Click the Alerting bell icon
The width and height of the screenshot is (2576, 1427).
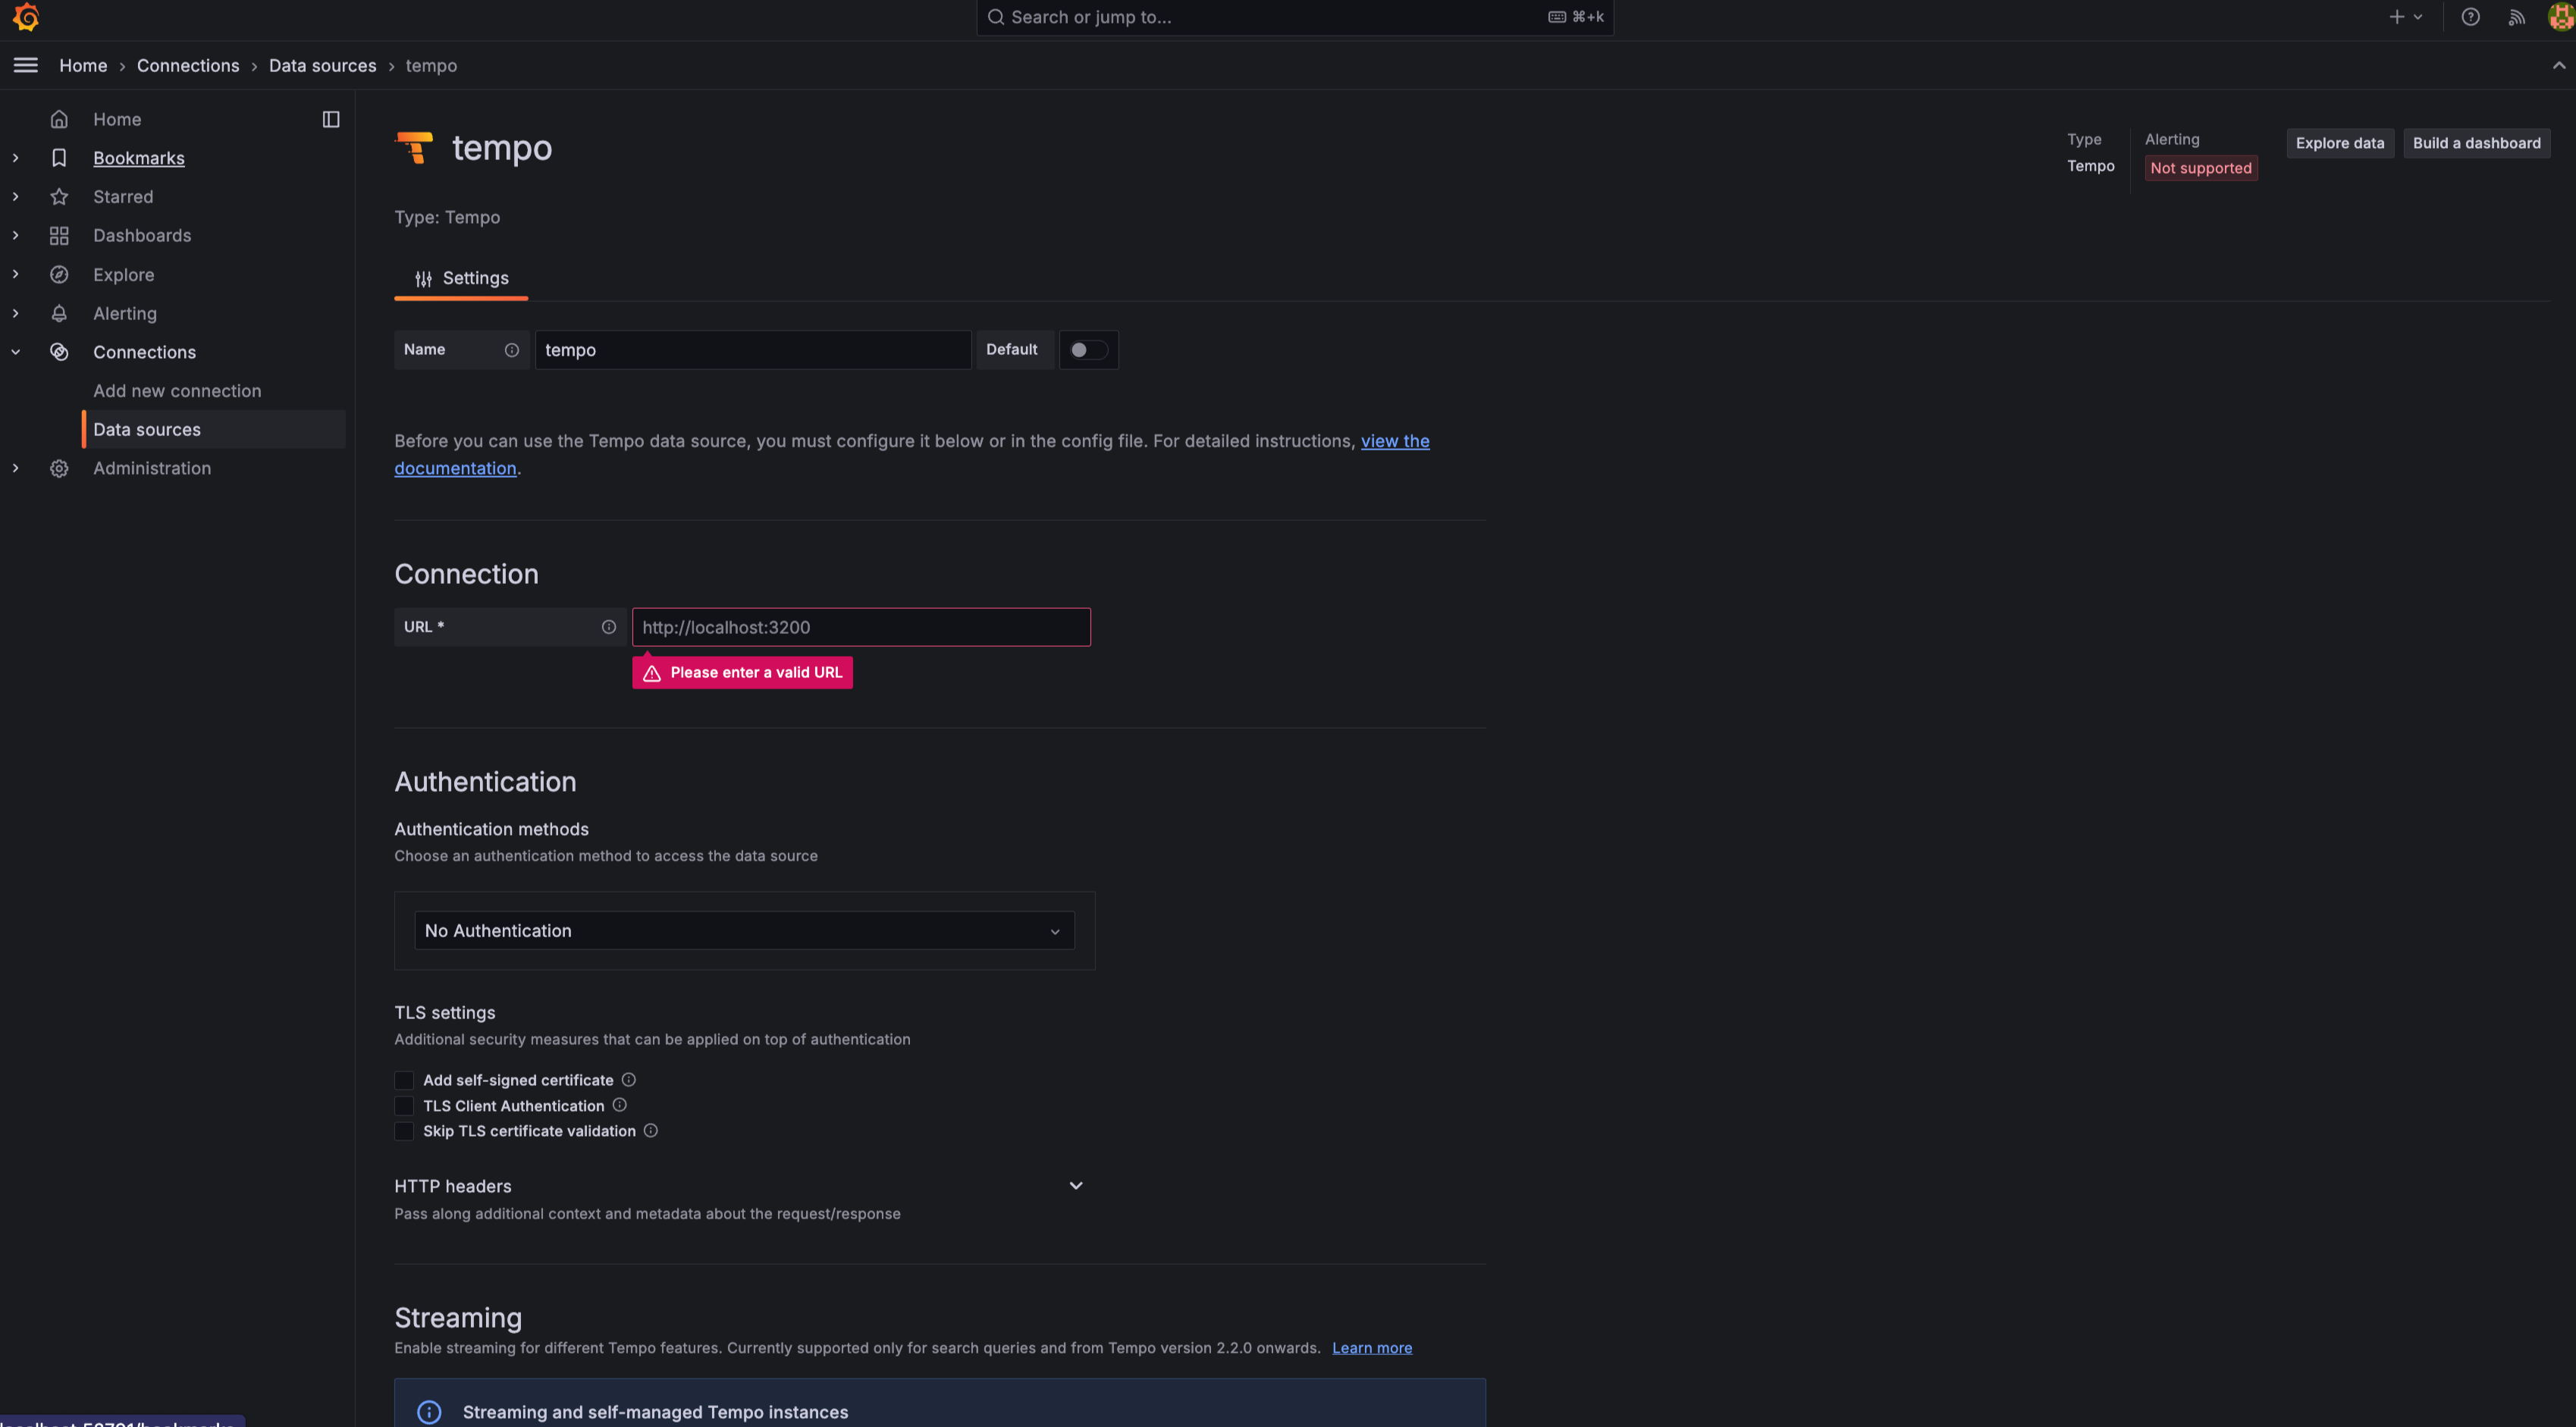[60, 313]
